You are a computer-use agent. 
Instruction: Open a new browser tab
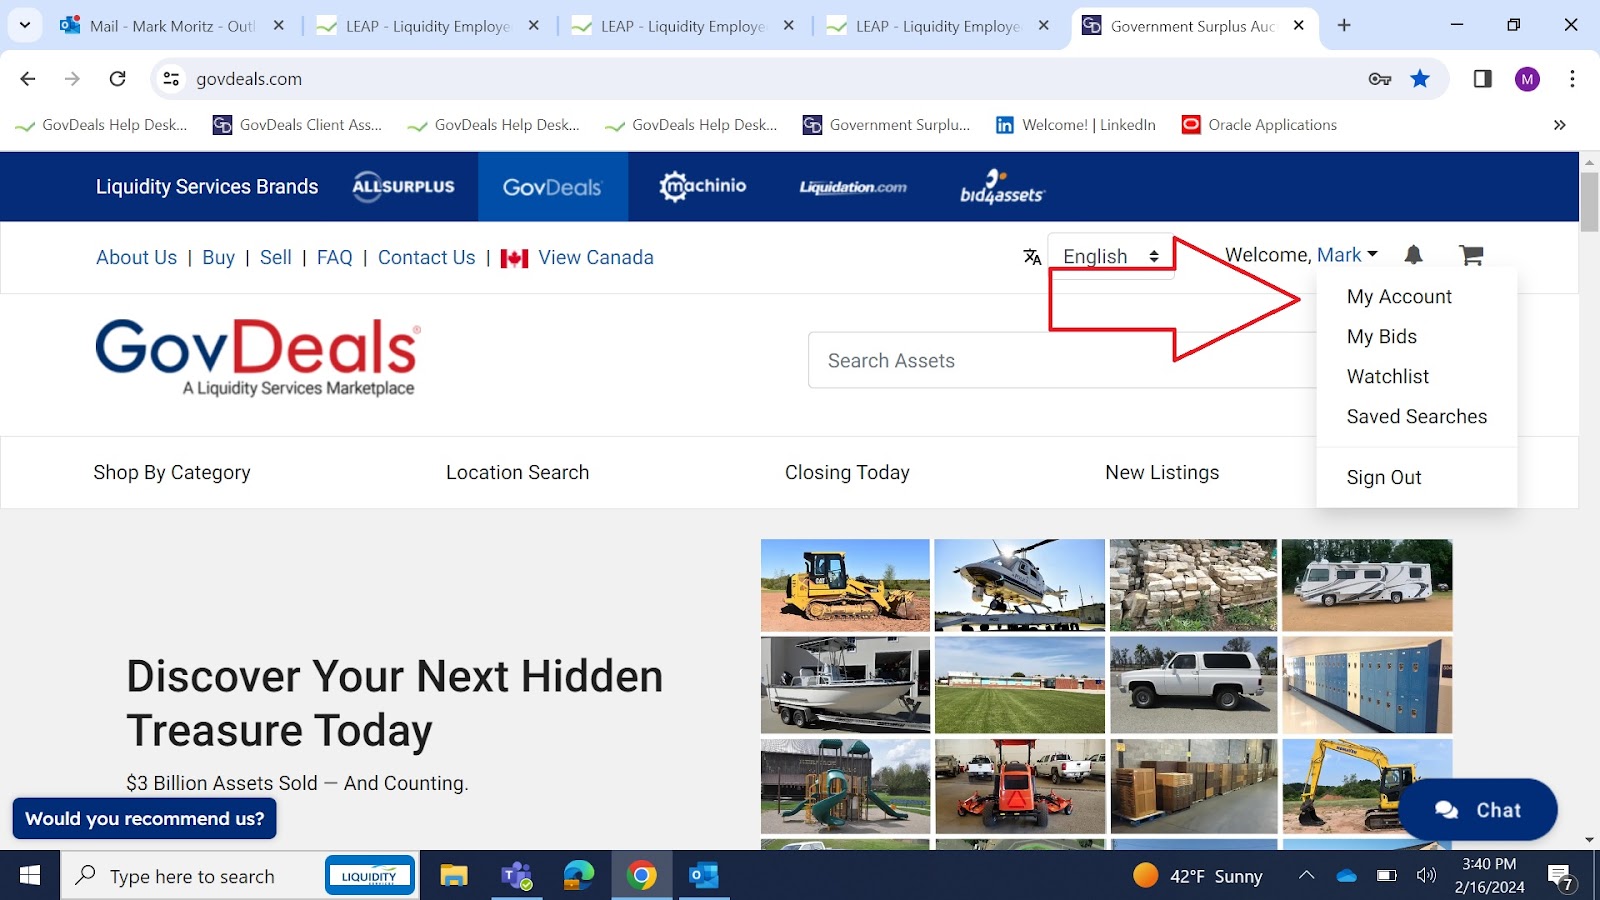1344,26
